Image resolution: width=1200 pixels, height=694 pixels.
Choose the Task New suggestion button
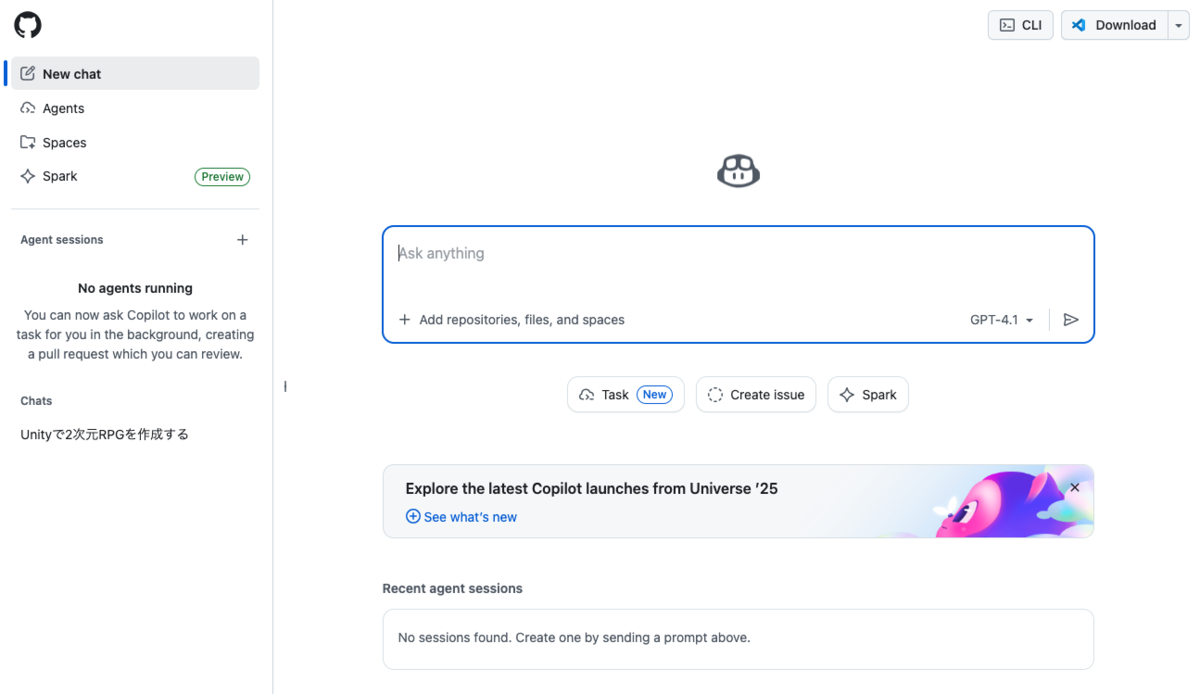pyautogui.click(x=626, y=395)
